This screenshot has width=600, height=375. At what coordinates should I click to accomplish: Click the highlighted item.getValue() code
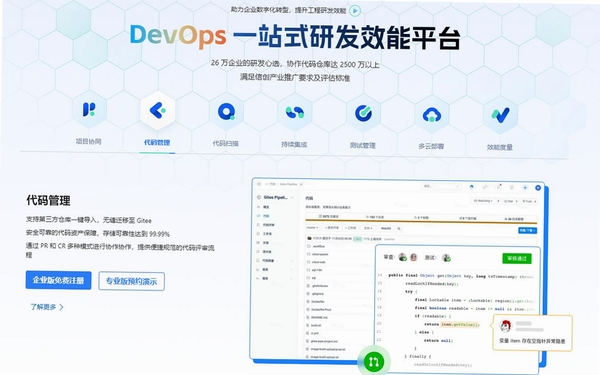460,324
